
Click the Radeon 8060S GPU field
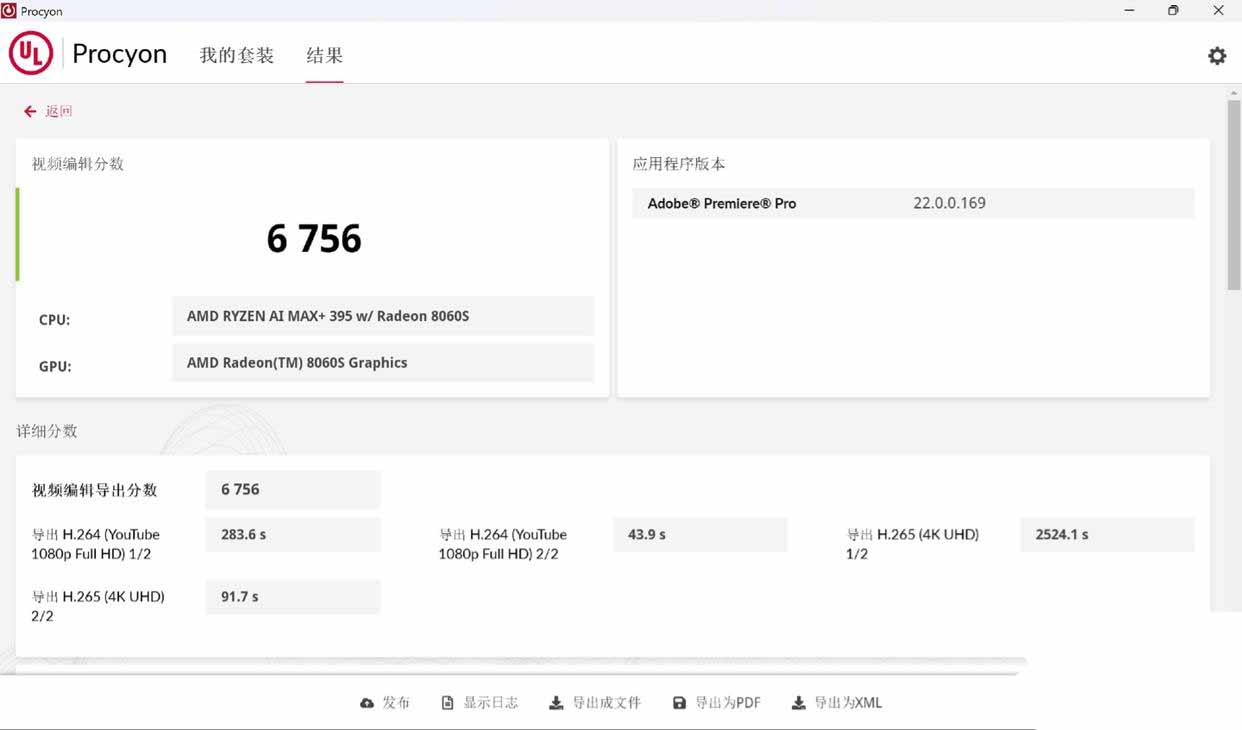pyautogui.click(x=384, y=363)
